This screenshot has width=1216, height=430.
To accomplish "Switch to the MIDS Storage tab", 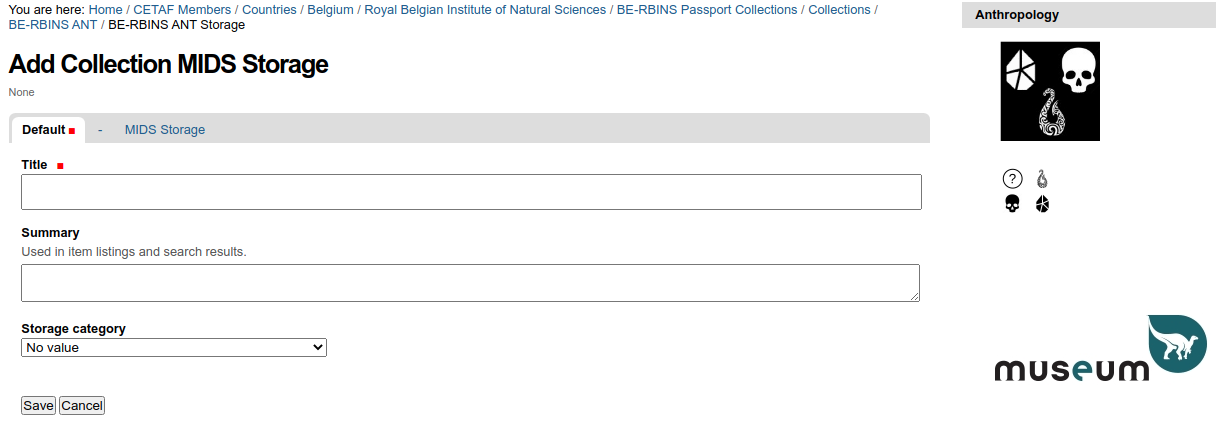I will (165, 129).
